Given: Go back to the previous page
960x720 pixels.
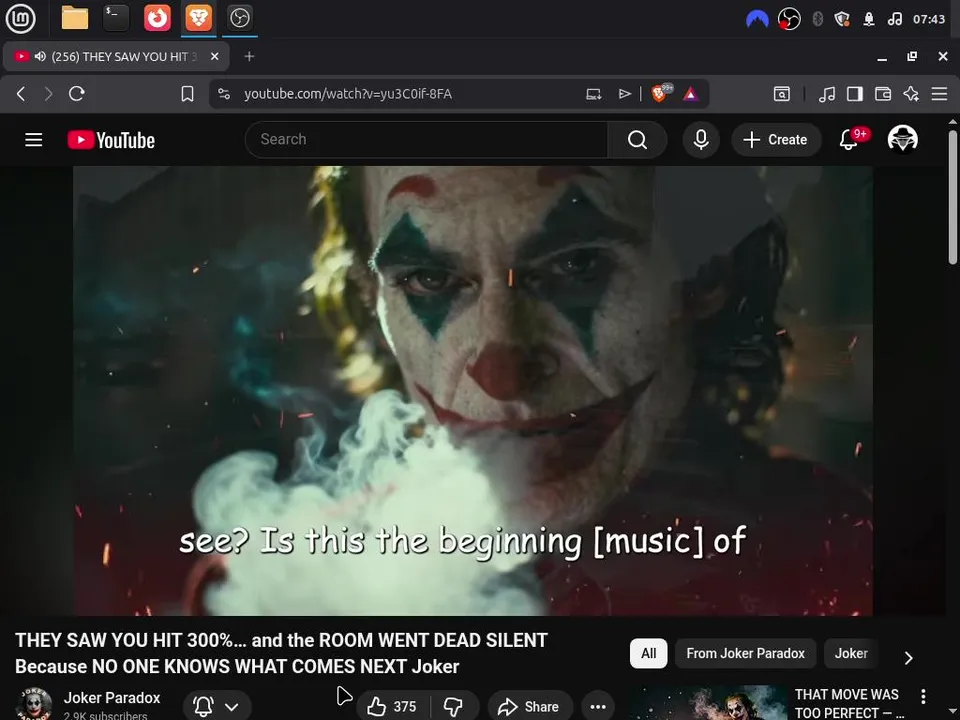Looking at the screenshot, I should point(21,94).
